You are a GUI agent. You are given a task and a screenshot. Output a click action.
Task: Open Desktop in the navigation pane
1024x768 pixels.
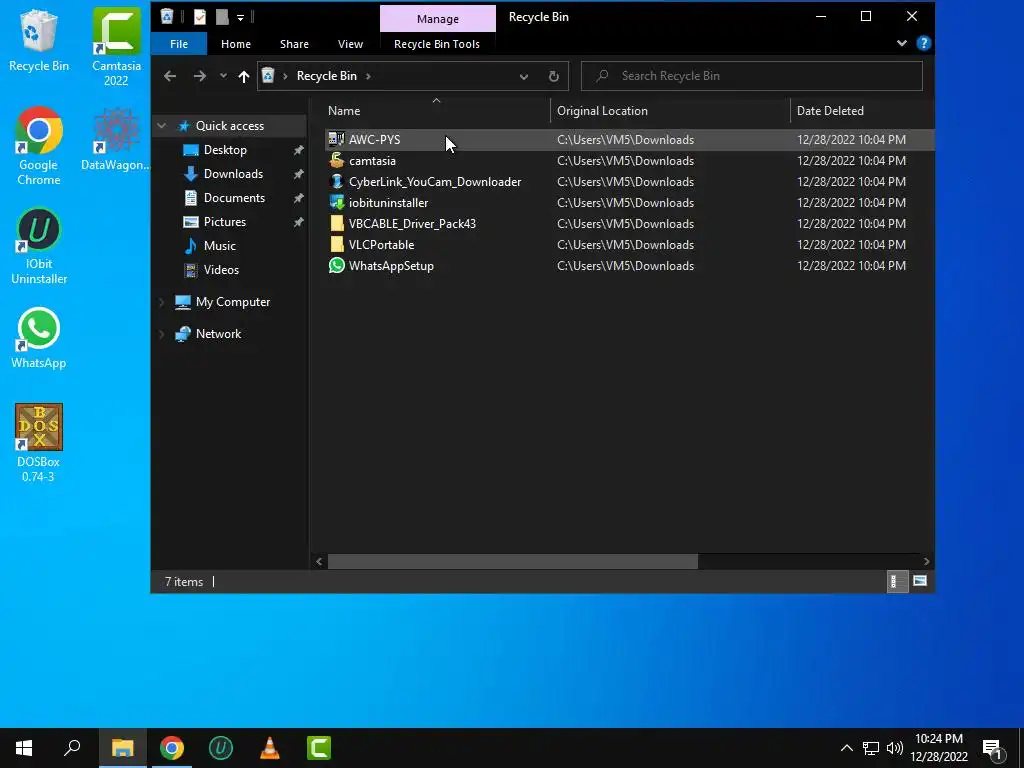[x=225, y=150]
